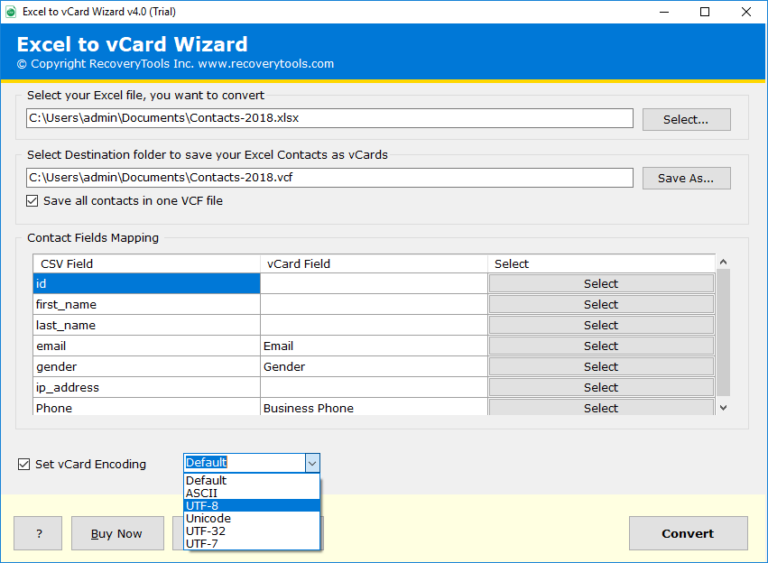The height and width of the screenshot is (563, 768).
Task: Maximize the wizard window
Action: point(705,12)
